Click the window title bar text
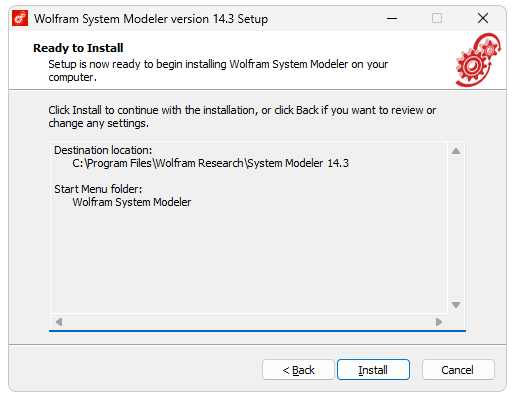The height and width of the screenshot is (402, 512). point(151,19)
